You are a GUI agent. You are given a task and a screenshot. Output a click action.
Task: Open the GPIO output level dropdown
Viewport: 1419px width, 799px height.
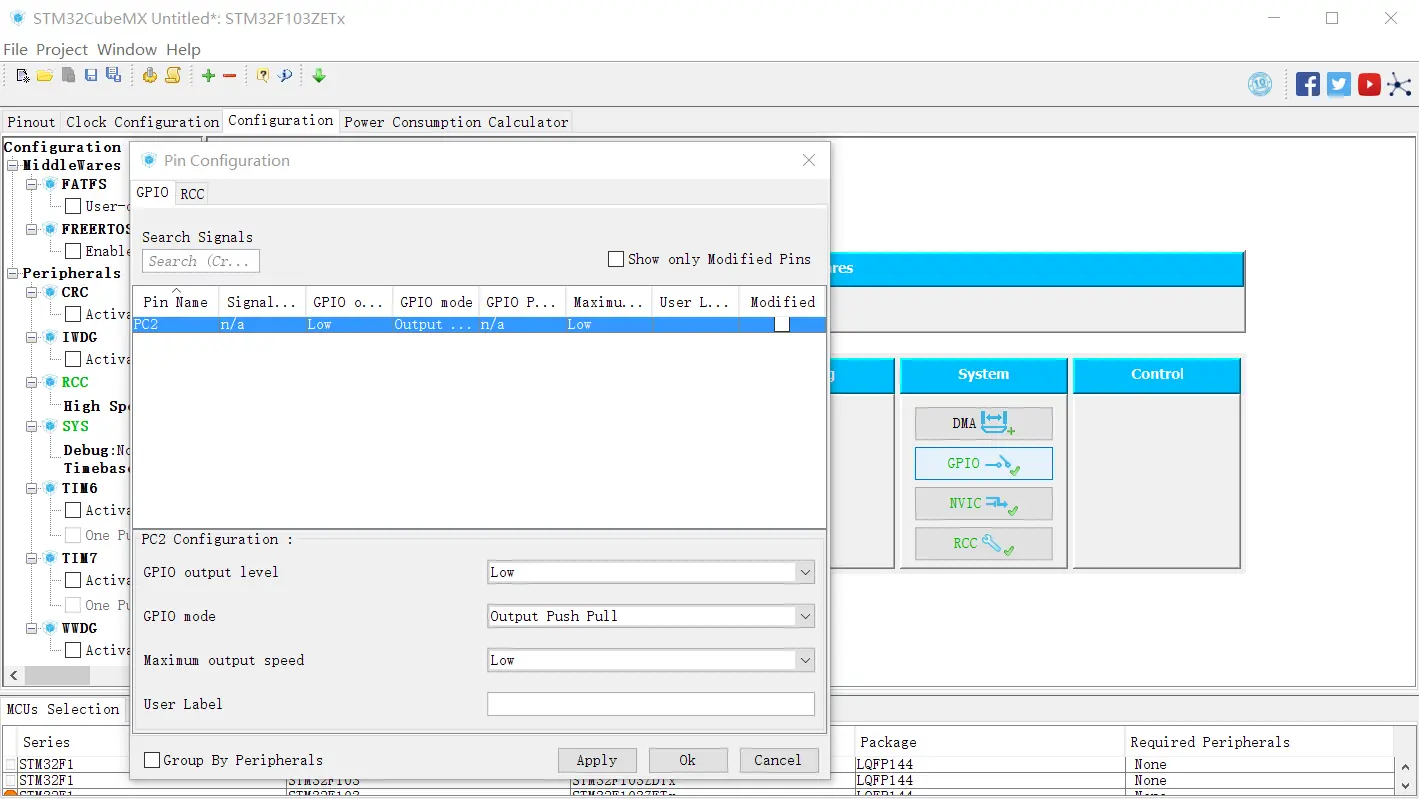point(651,572)
